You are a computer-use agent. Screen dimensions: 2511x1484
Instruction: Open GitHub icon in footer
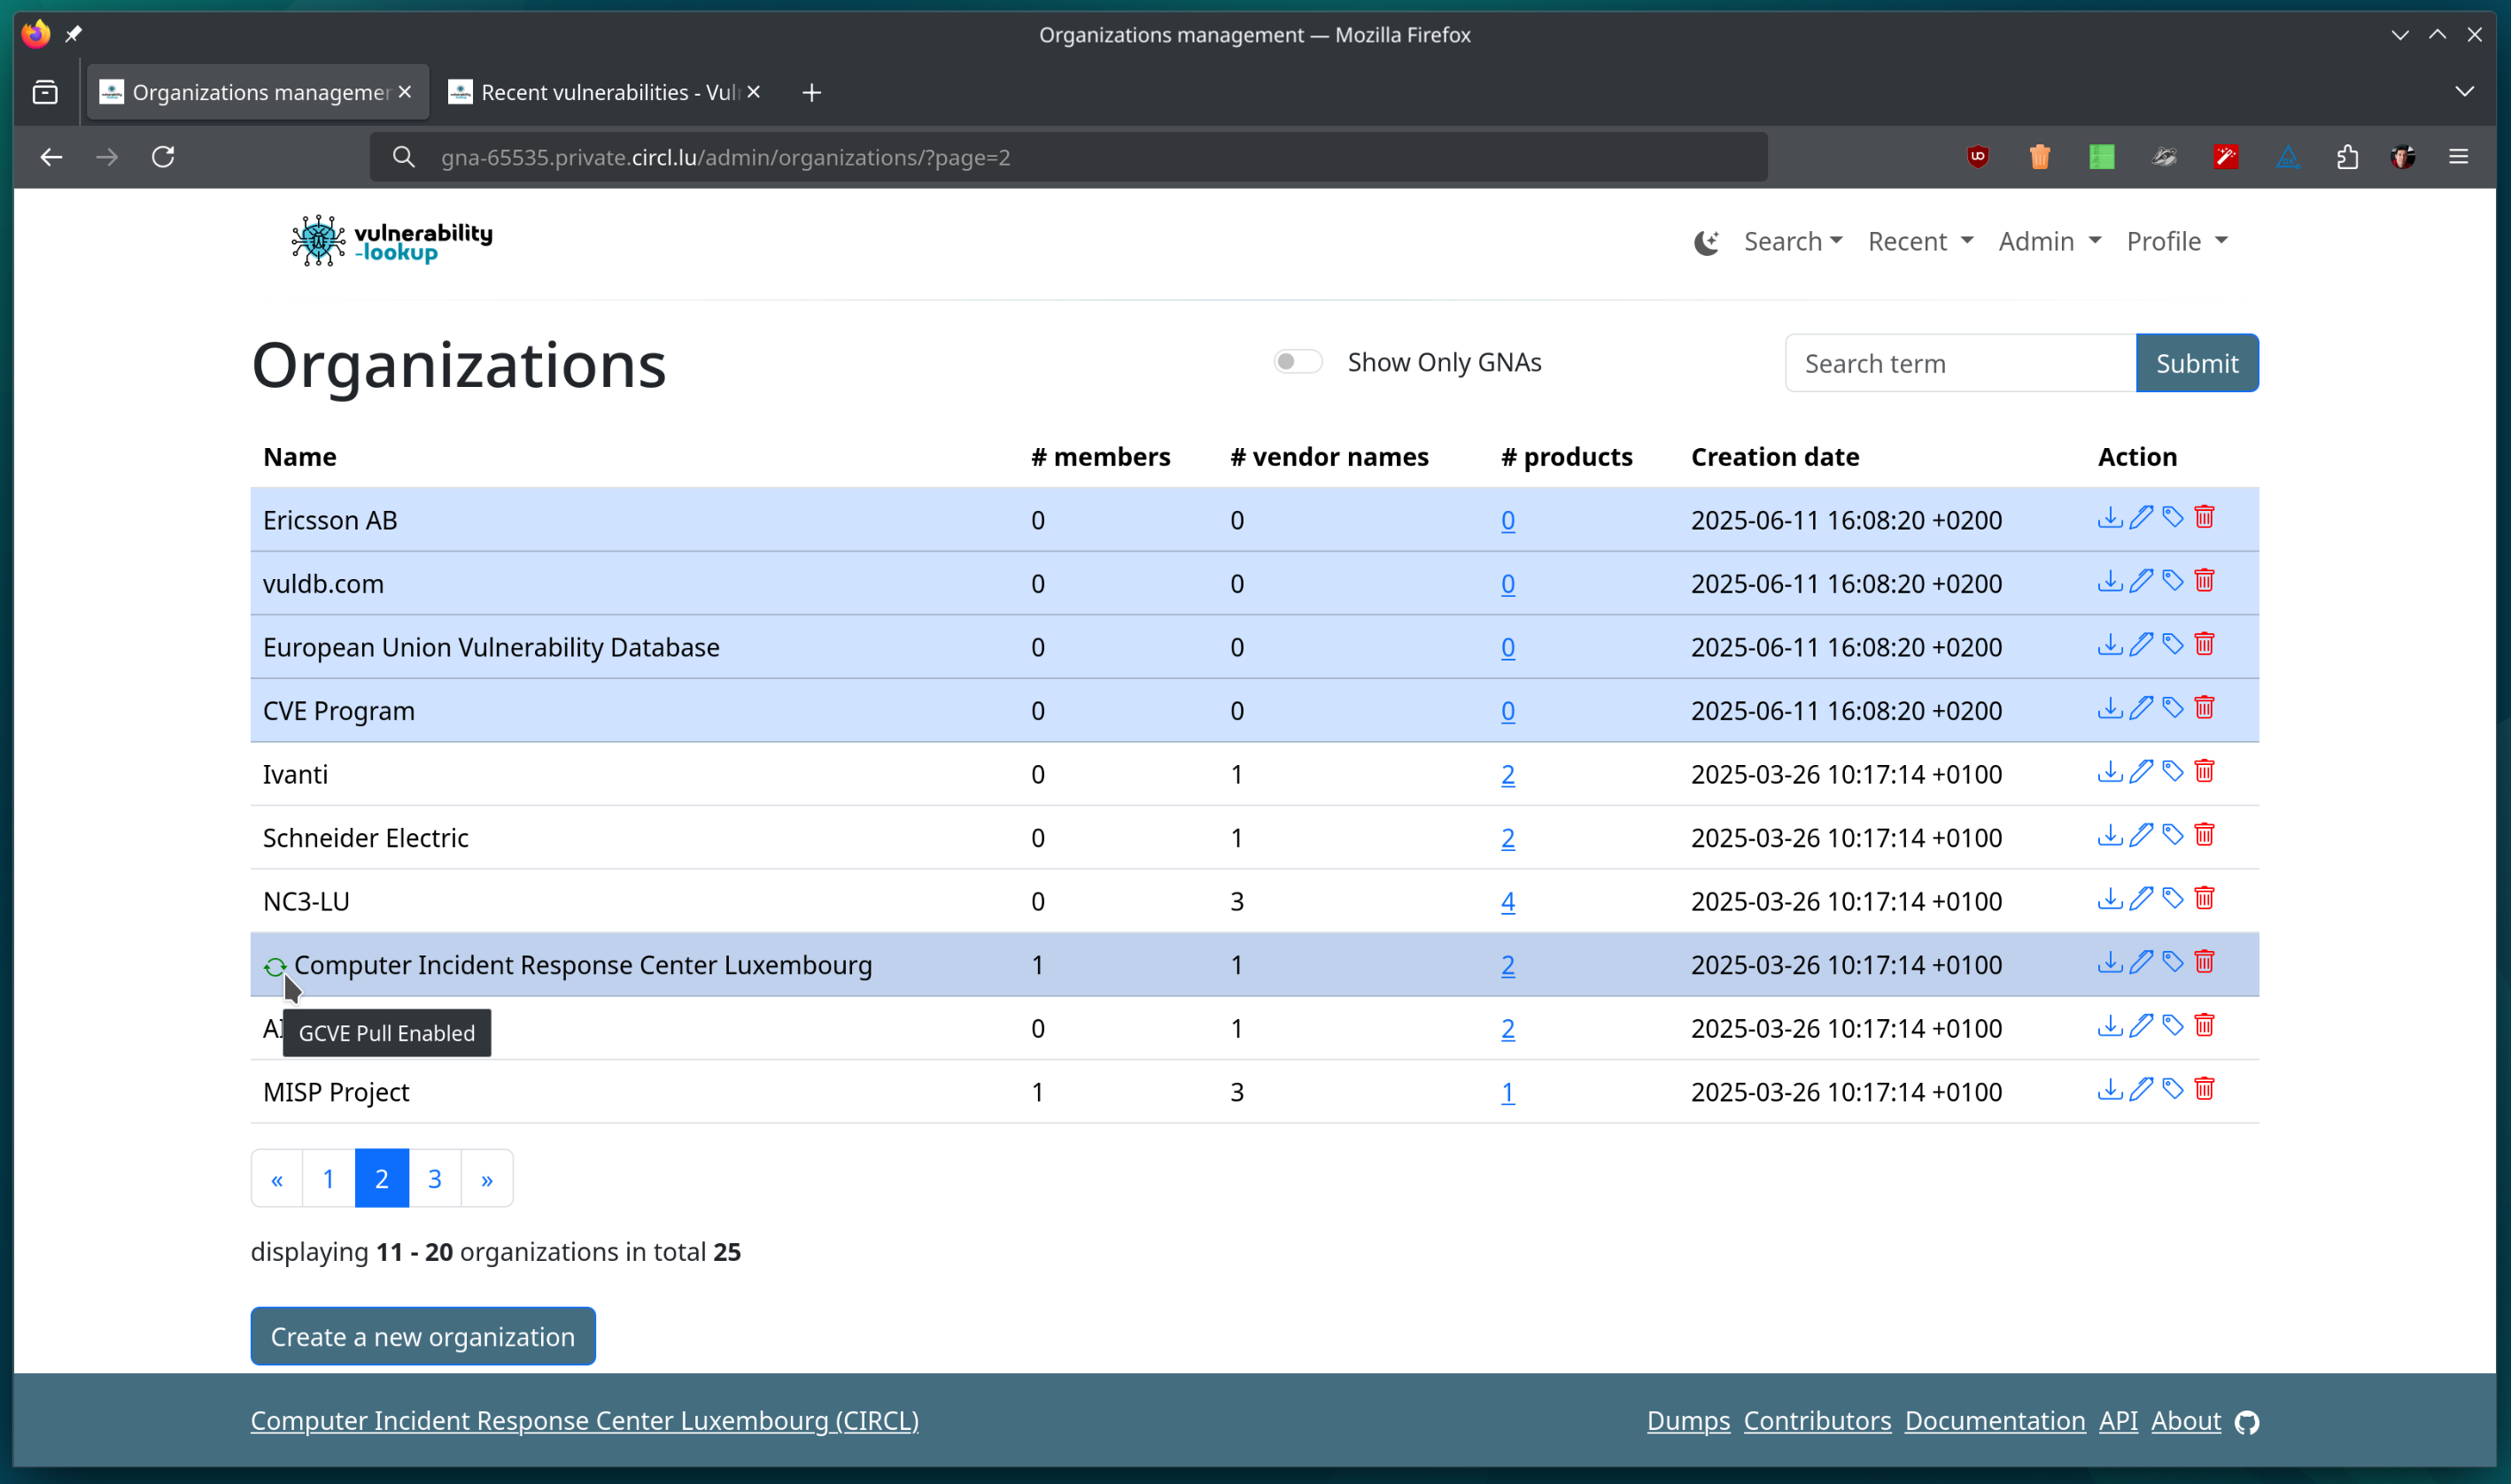2247,1422
